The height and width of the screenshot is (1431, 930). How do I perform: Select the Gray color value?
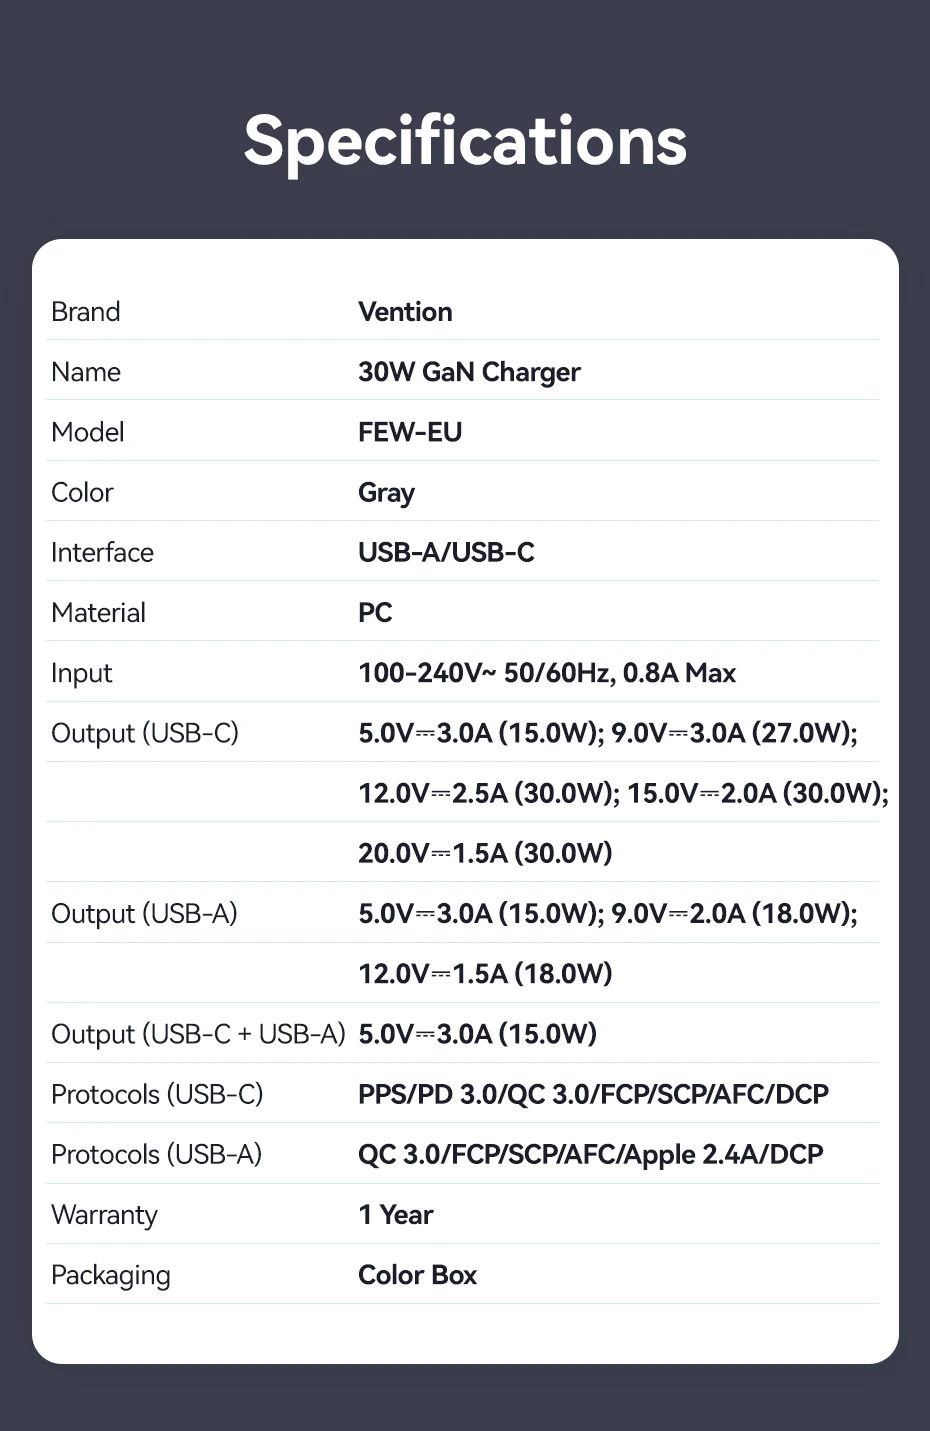[x=386, y=493]
